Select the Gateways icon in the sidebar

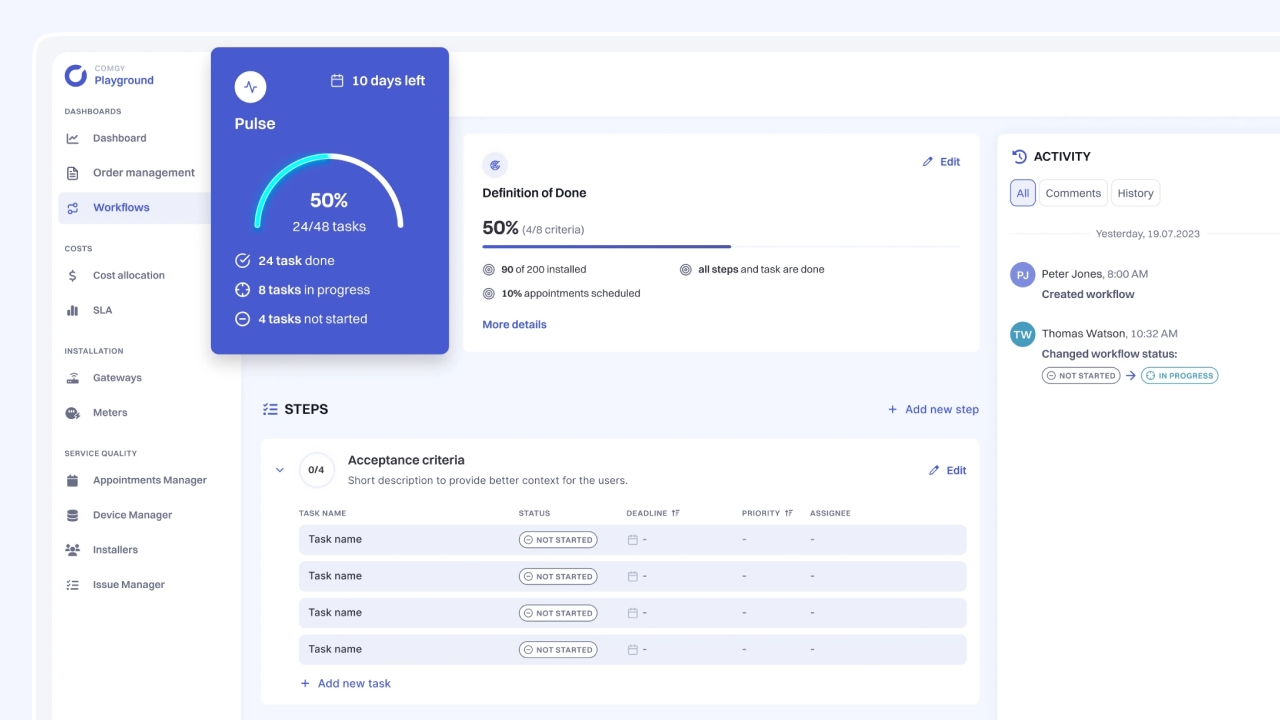(x=72, y=377)
